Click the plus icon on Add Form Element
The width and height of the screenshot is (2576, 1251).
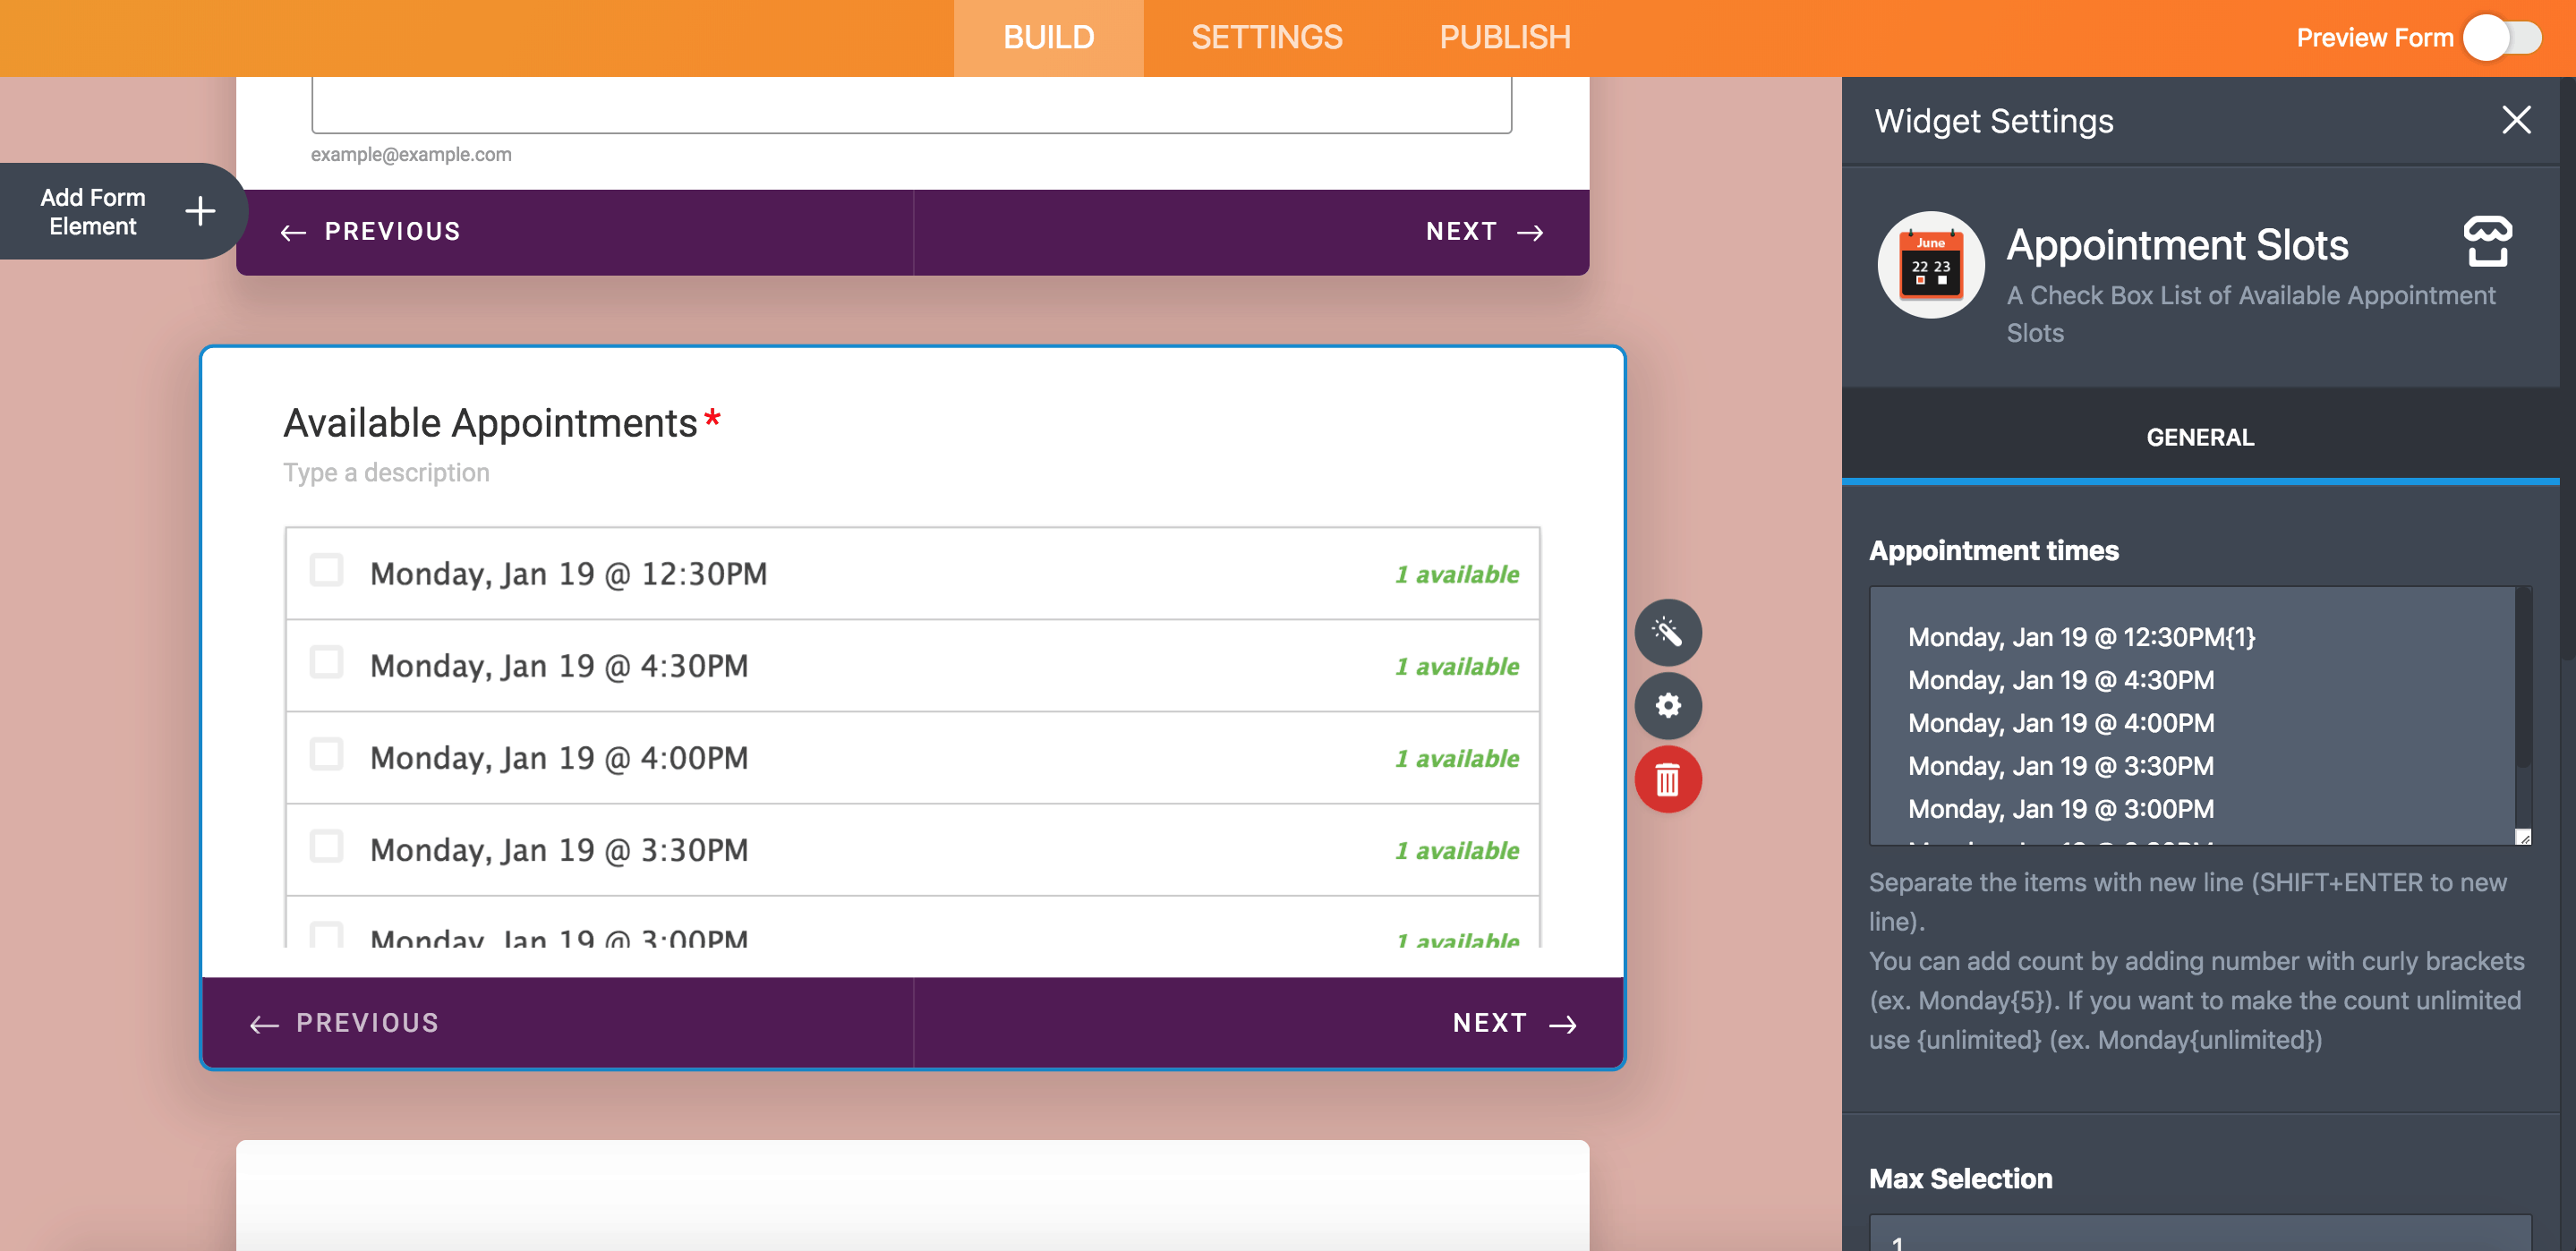[200, 211]
